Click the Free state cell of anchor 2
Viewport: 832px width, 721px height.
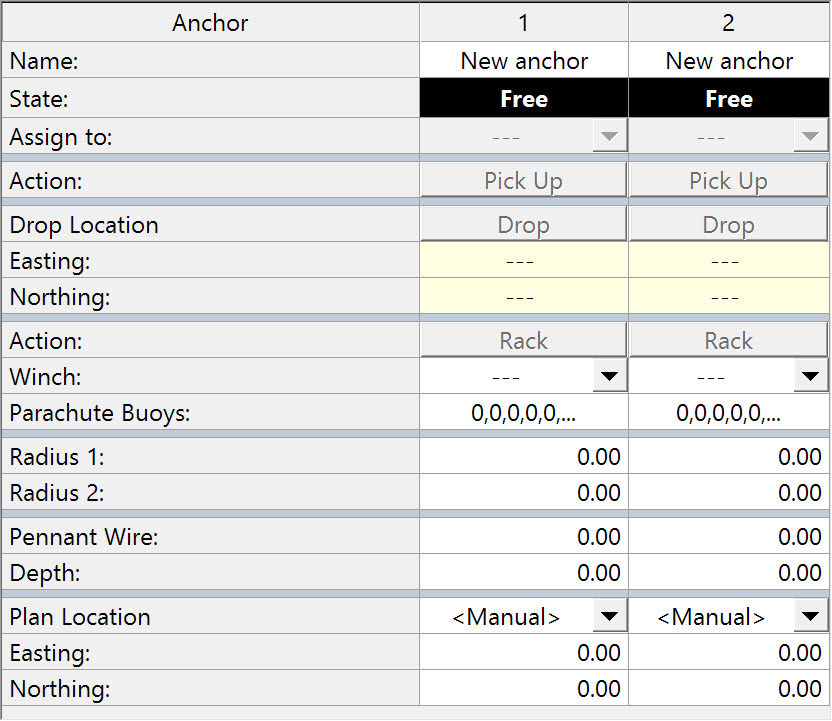click(729, 99)
